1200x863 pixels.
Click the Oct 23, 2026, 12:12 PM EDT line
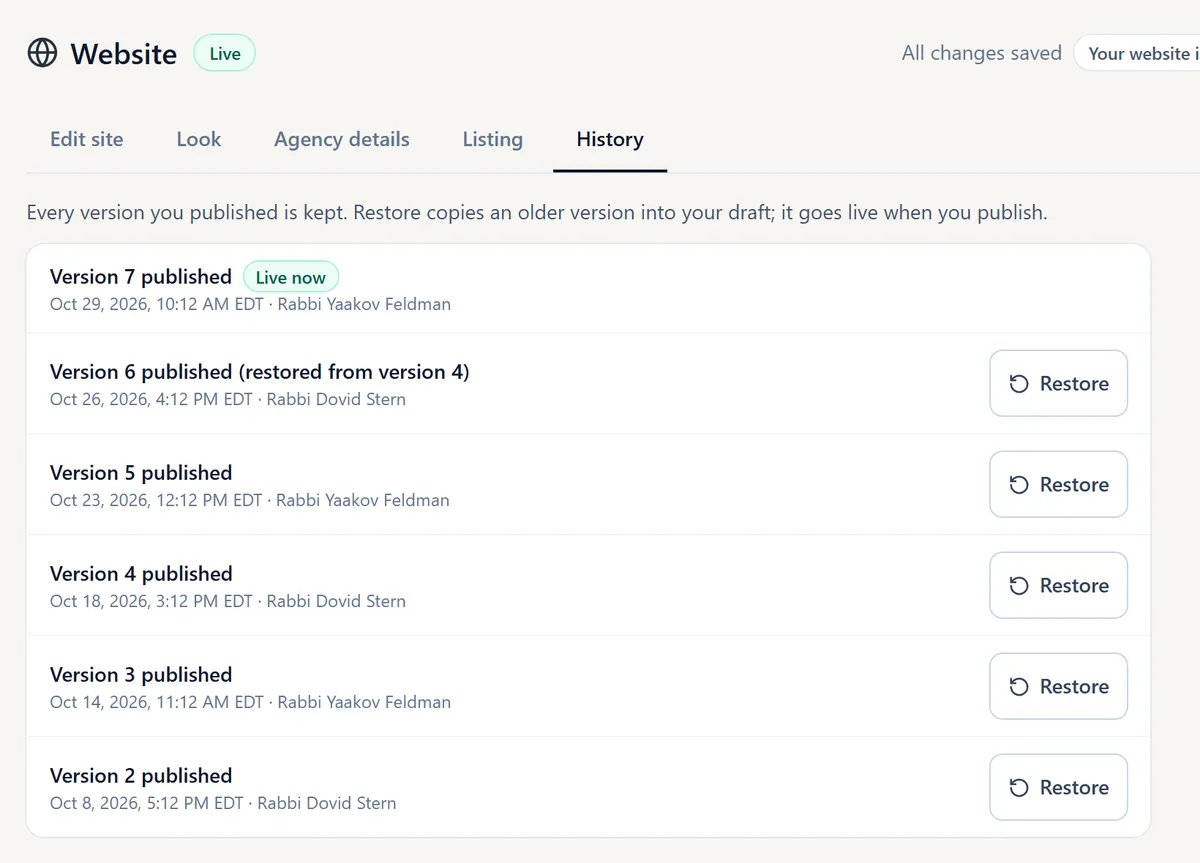tap(250, 500)
